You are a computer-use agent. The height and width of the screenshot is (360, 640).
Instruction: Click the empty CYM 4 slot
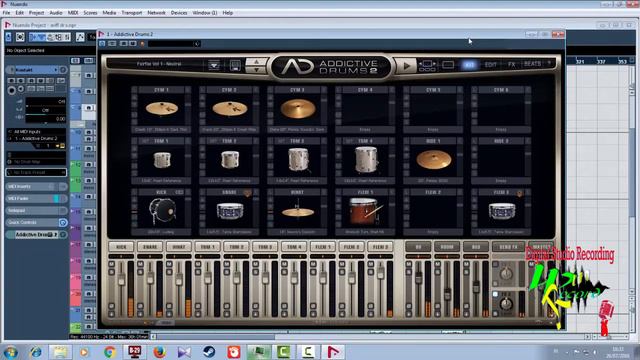pyautogui.click(x=365, y=109)
